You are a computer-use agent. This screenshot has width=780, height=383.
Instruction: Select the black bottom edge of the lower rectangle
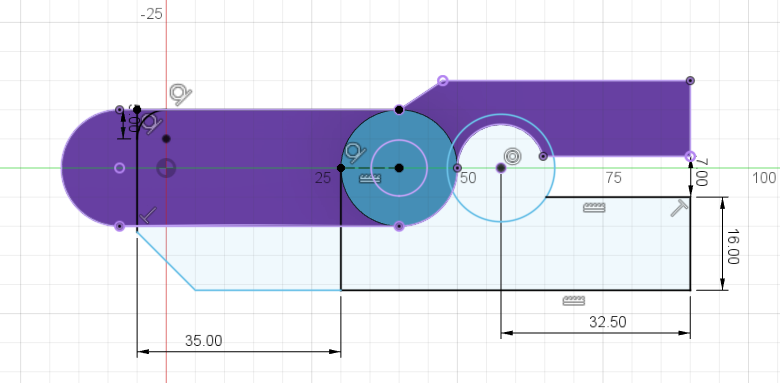coord(515,290)
